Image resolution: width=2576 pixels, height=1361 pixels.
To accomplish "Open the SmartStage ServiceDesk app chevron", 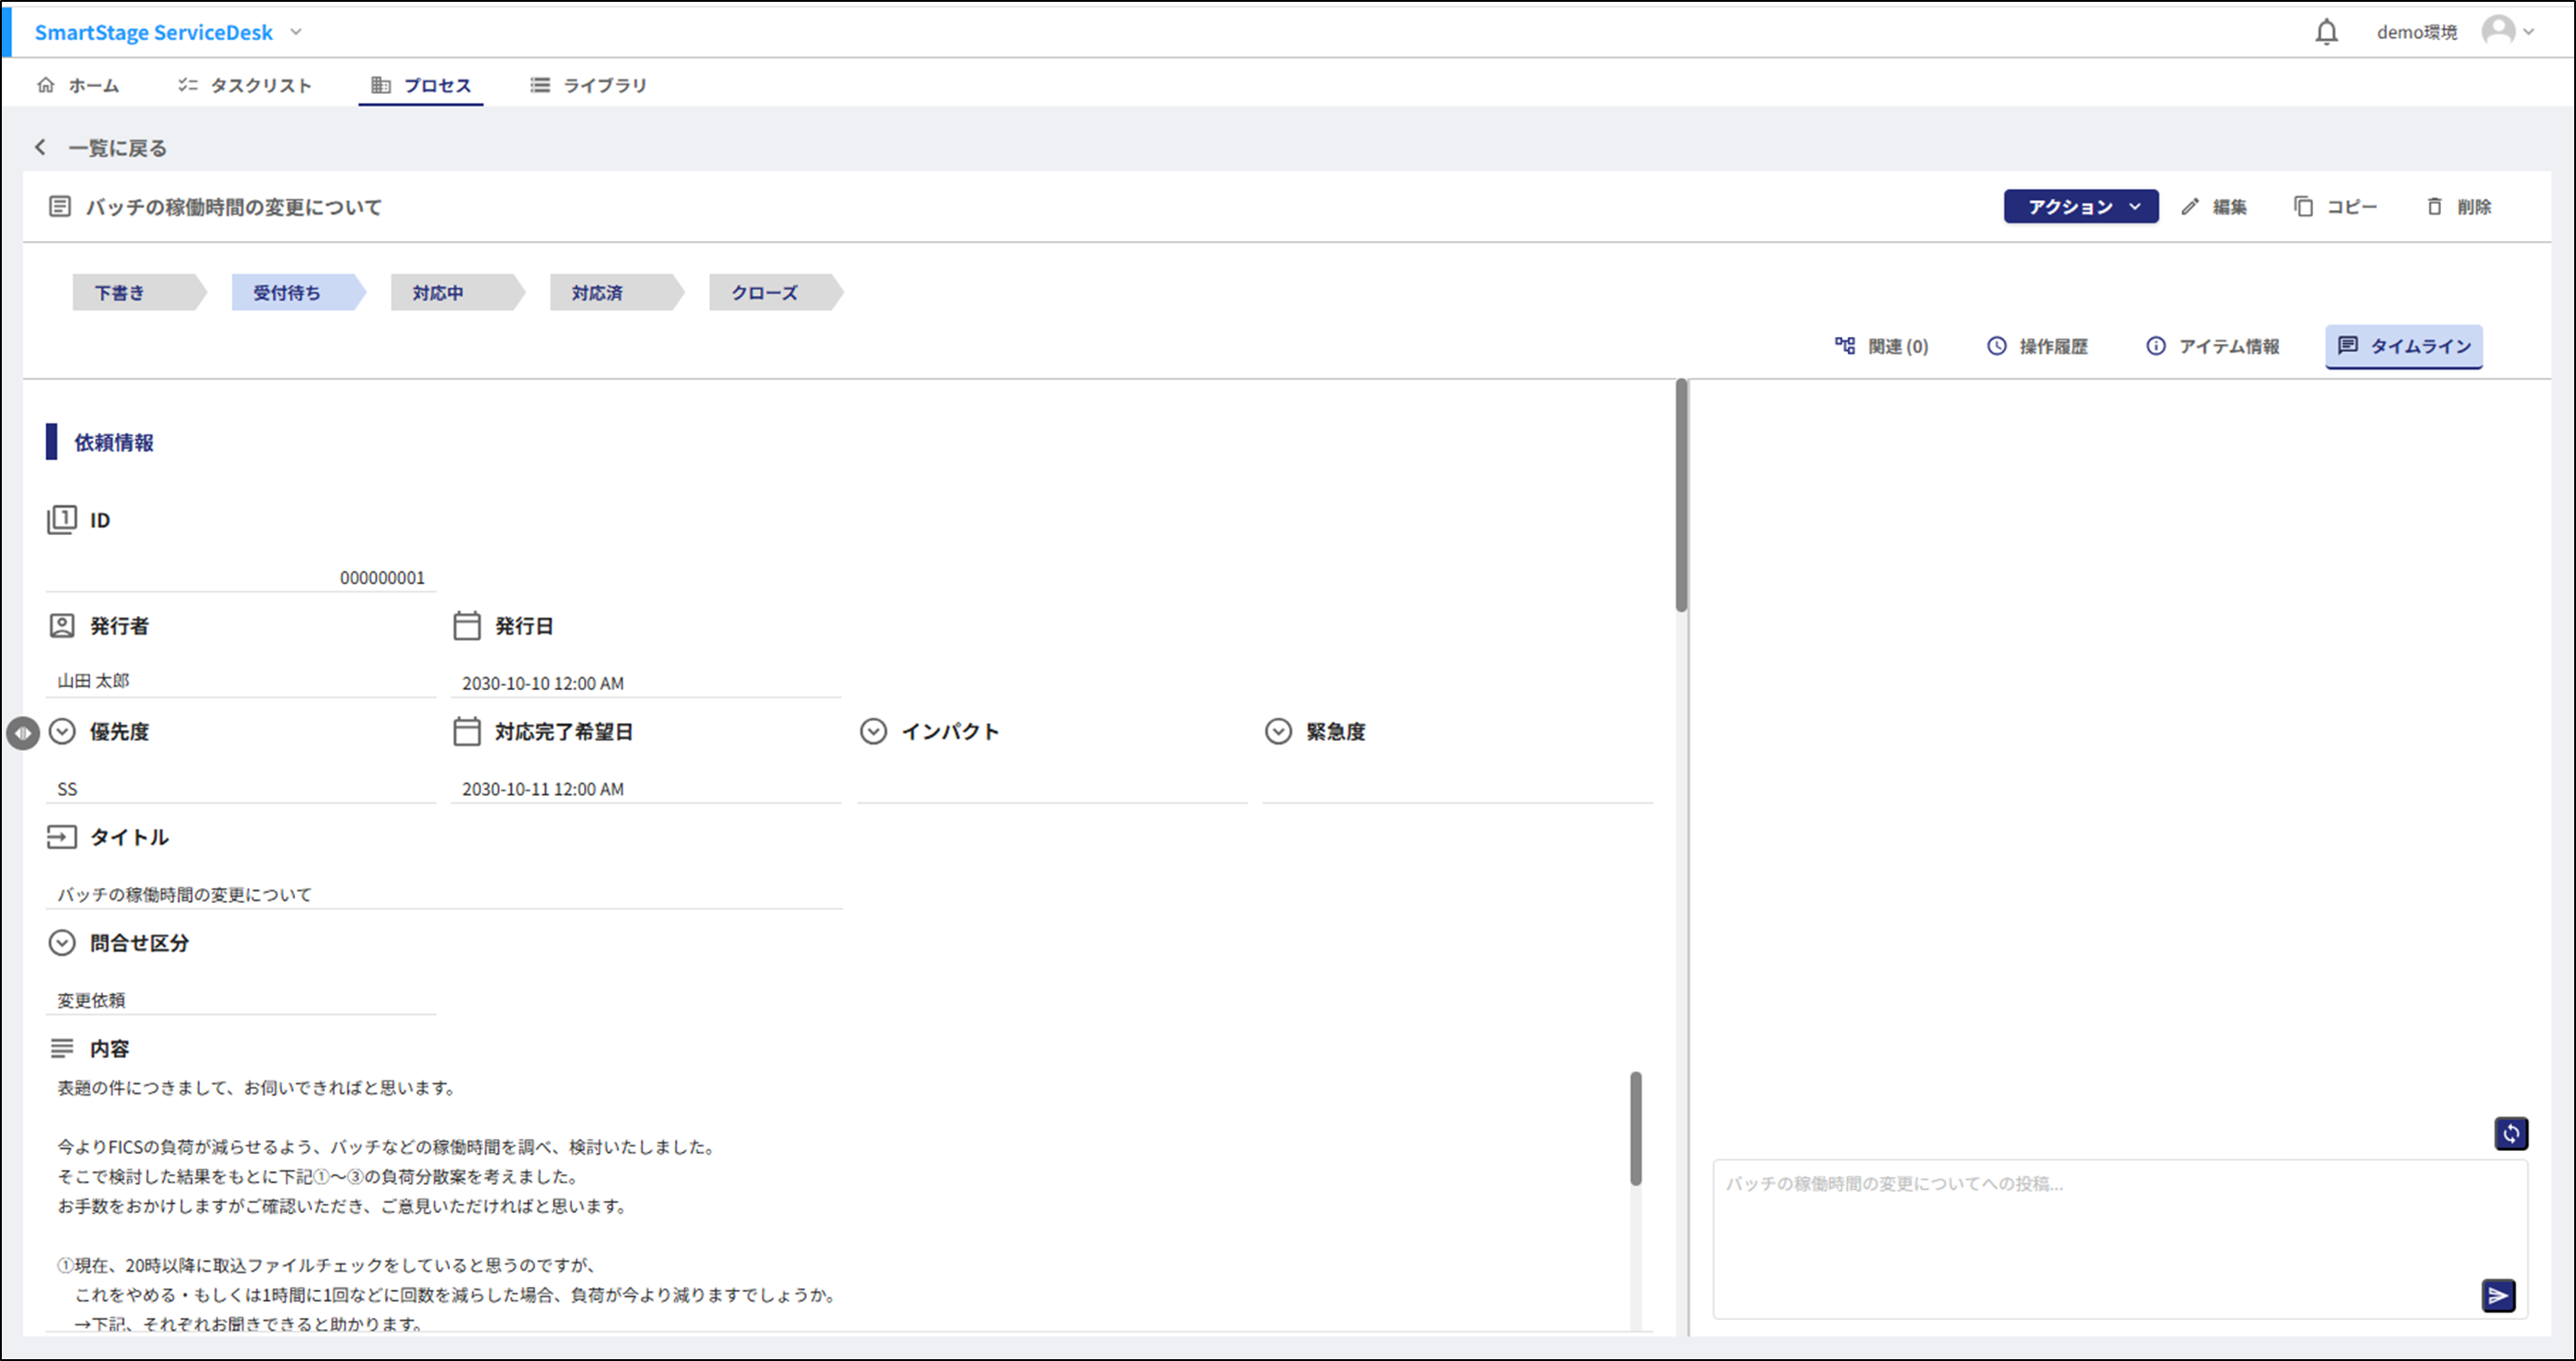I will pyautogui.click(x=296, y=32).
